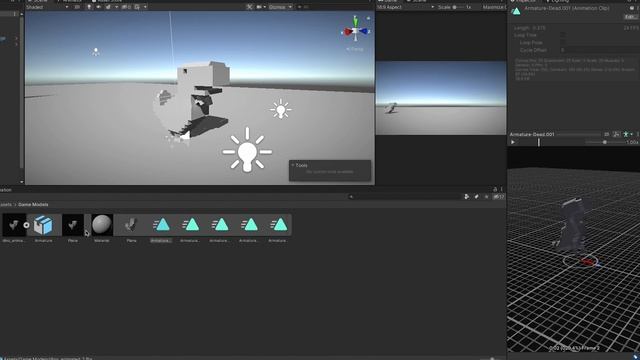The height and width of the screenshot is (360, 640).
Task: Select the second Armature animation clip
Action: (x=190, y=224)
